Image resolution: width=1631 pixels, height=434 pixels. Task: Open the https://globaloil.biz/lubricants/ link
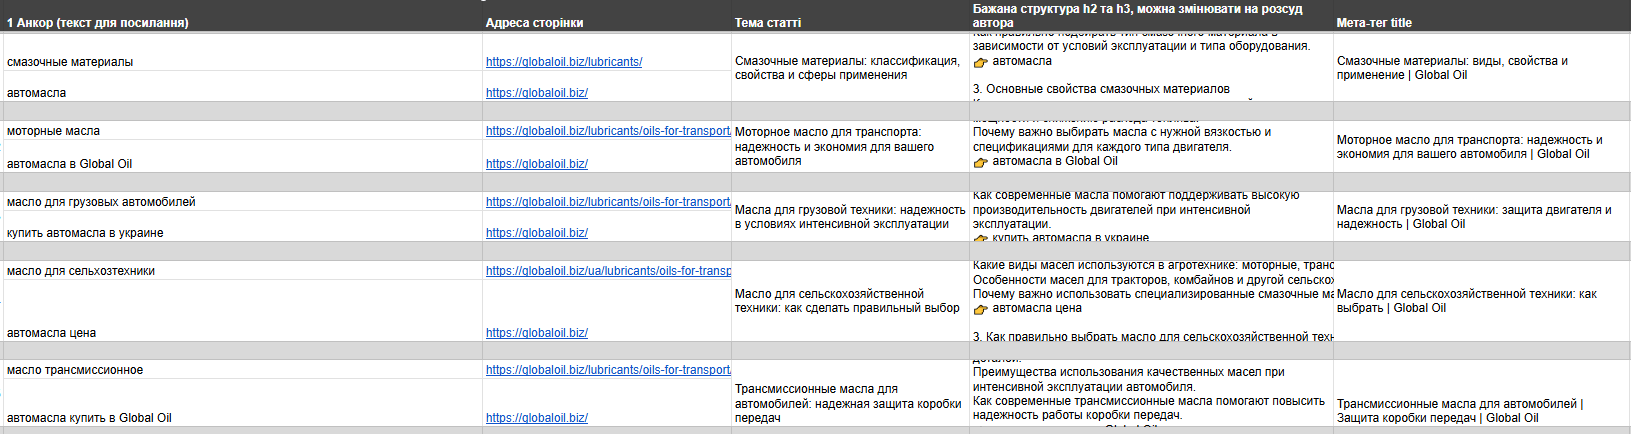pos(564,62)
